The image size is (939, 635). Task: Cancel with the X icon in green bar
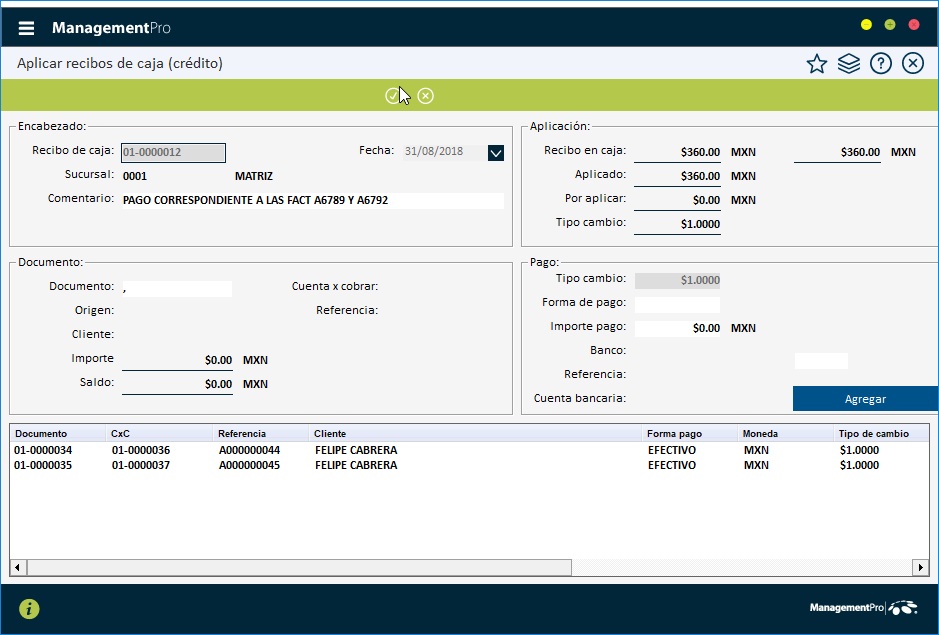[x=425, y=96]
